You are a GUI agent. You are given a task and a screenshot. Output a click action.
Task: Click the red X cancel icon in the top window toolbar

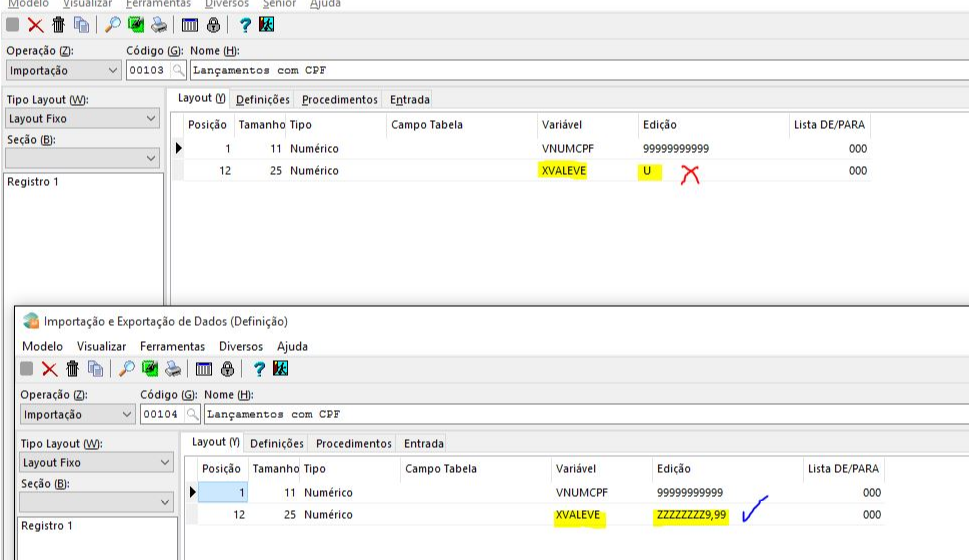(36, 25)
